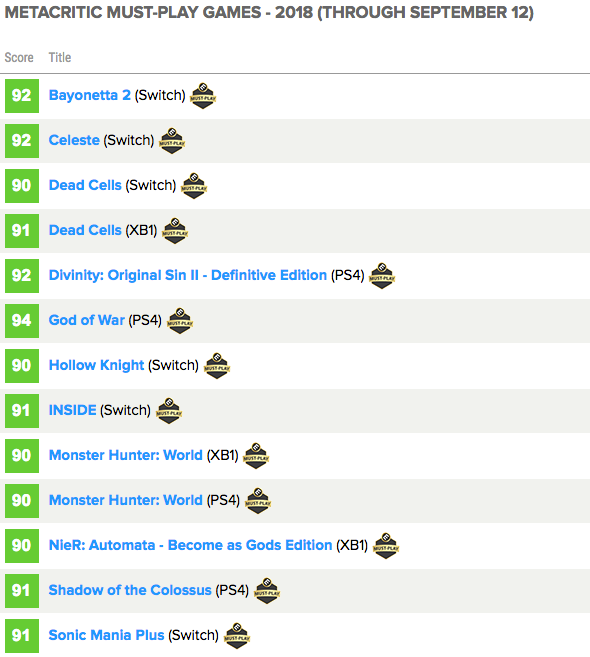Visit the Hollow Knight game page
The image size is (590, 657).
(96, 365)
